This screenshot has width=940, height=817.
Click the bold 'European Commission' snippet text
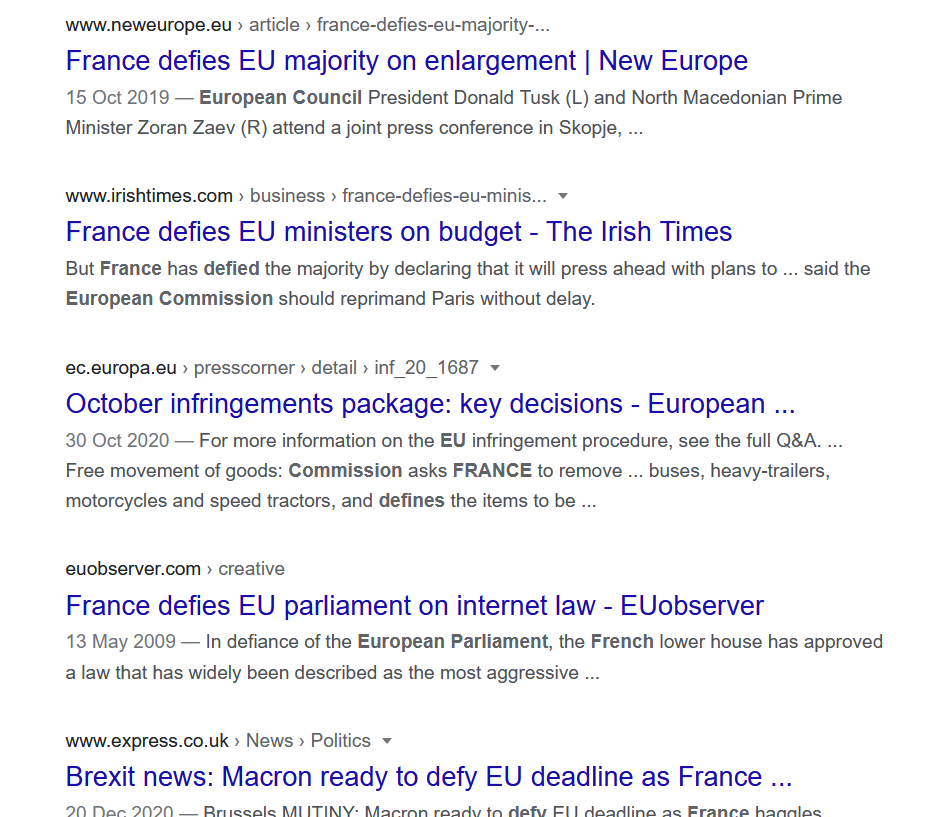point(169,299)
